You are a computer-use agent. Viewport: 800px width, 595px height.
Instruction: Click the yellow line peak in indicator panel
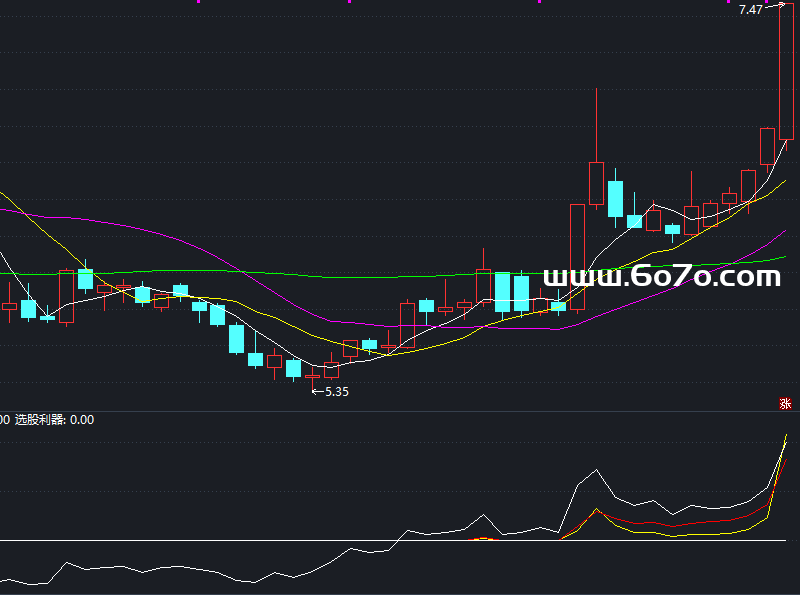click(x=786, y=435)
